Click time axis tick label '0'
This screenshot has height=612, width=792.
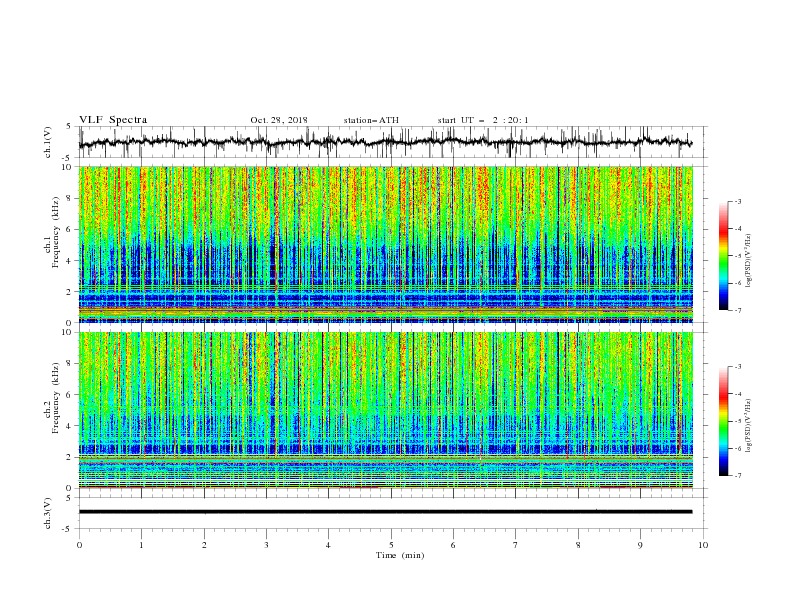tap(79, 545)
